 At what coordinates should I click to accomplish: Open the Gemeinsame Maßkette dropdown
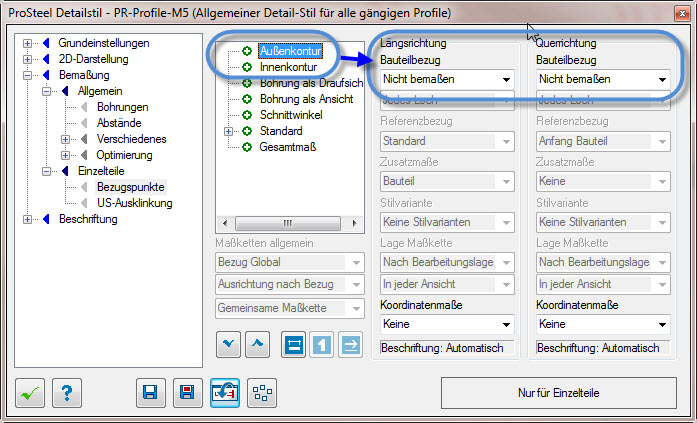290,308
